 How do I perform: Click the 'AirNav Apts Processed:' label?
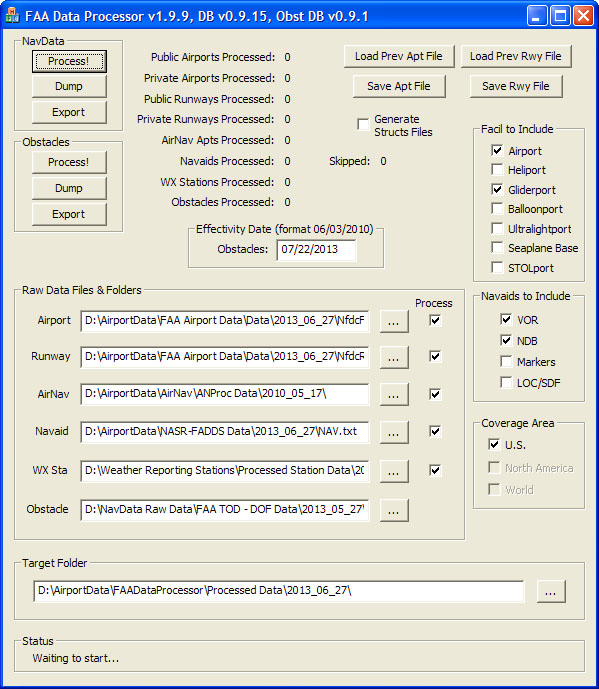click(218, 140)
